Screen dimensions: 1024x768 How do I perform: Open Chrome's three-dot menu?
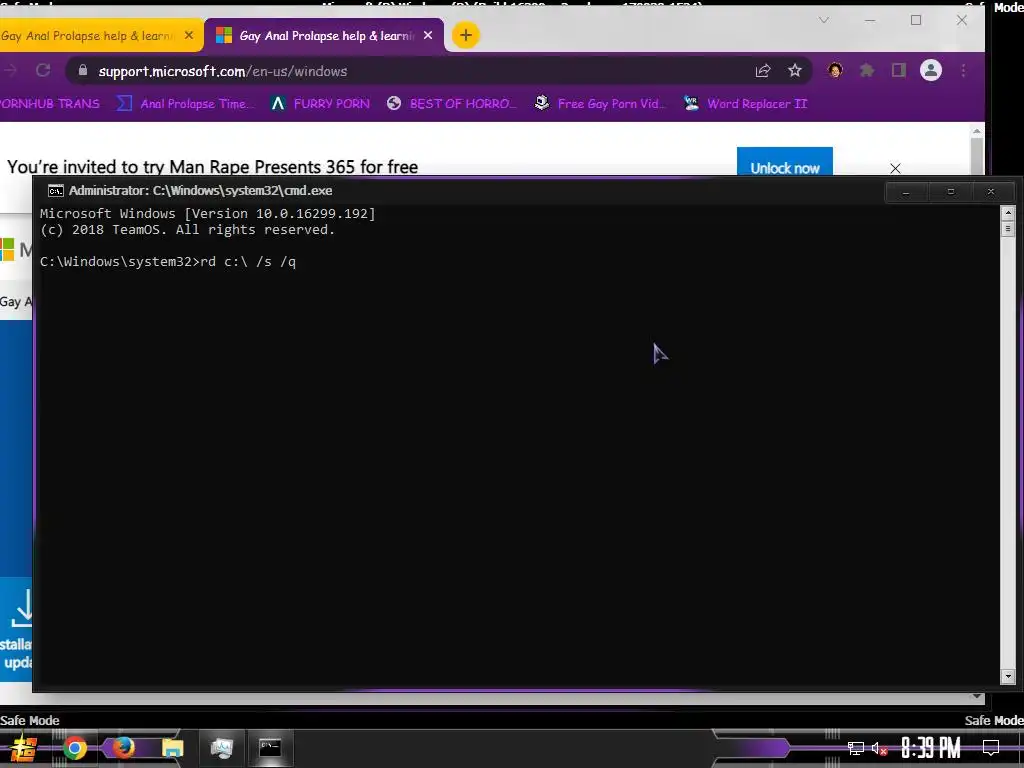(x=963, y=71)
